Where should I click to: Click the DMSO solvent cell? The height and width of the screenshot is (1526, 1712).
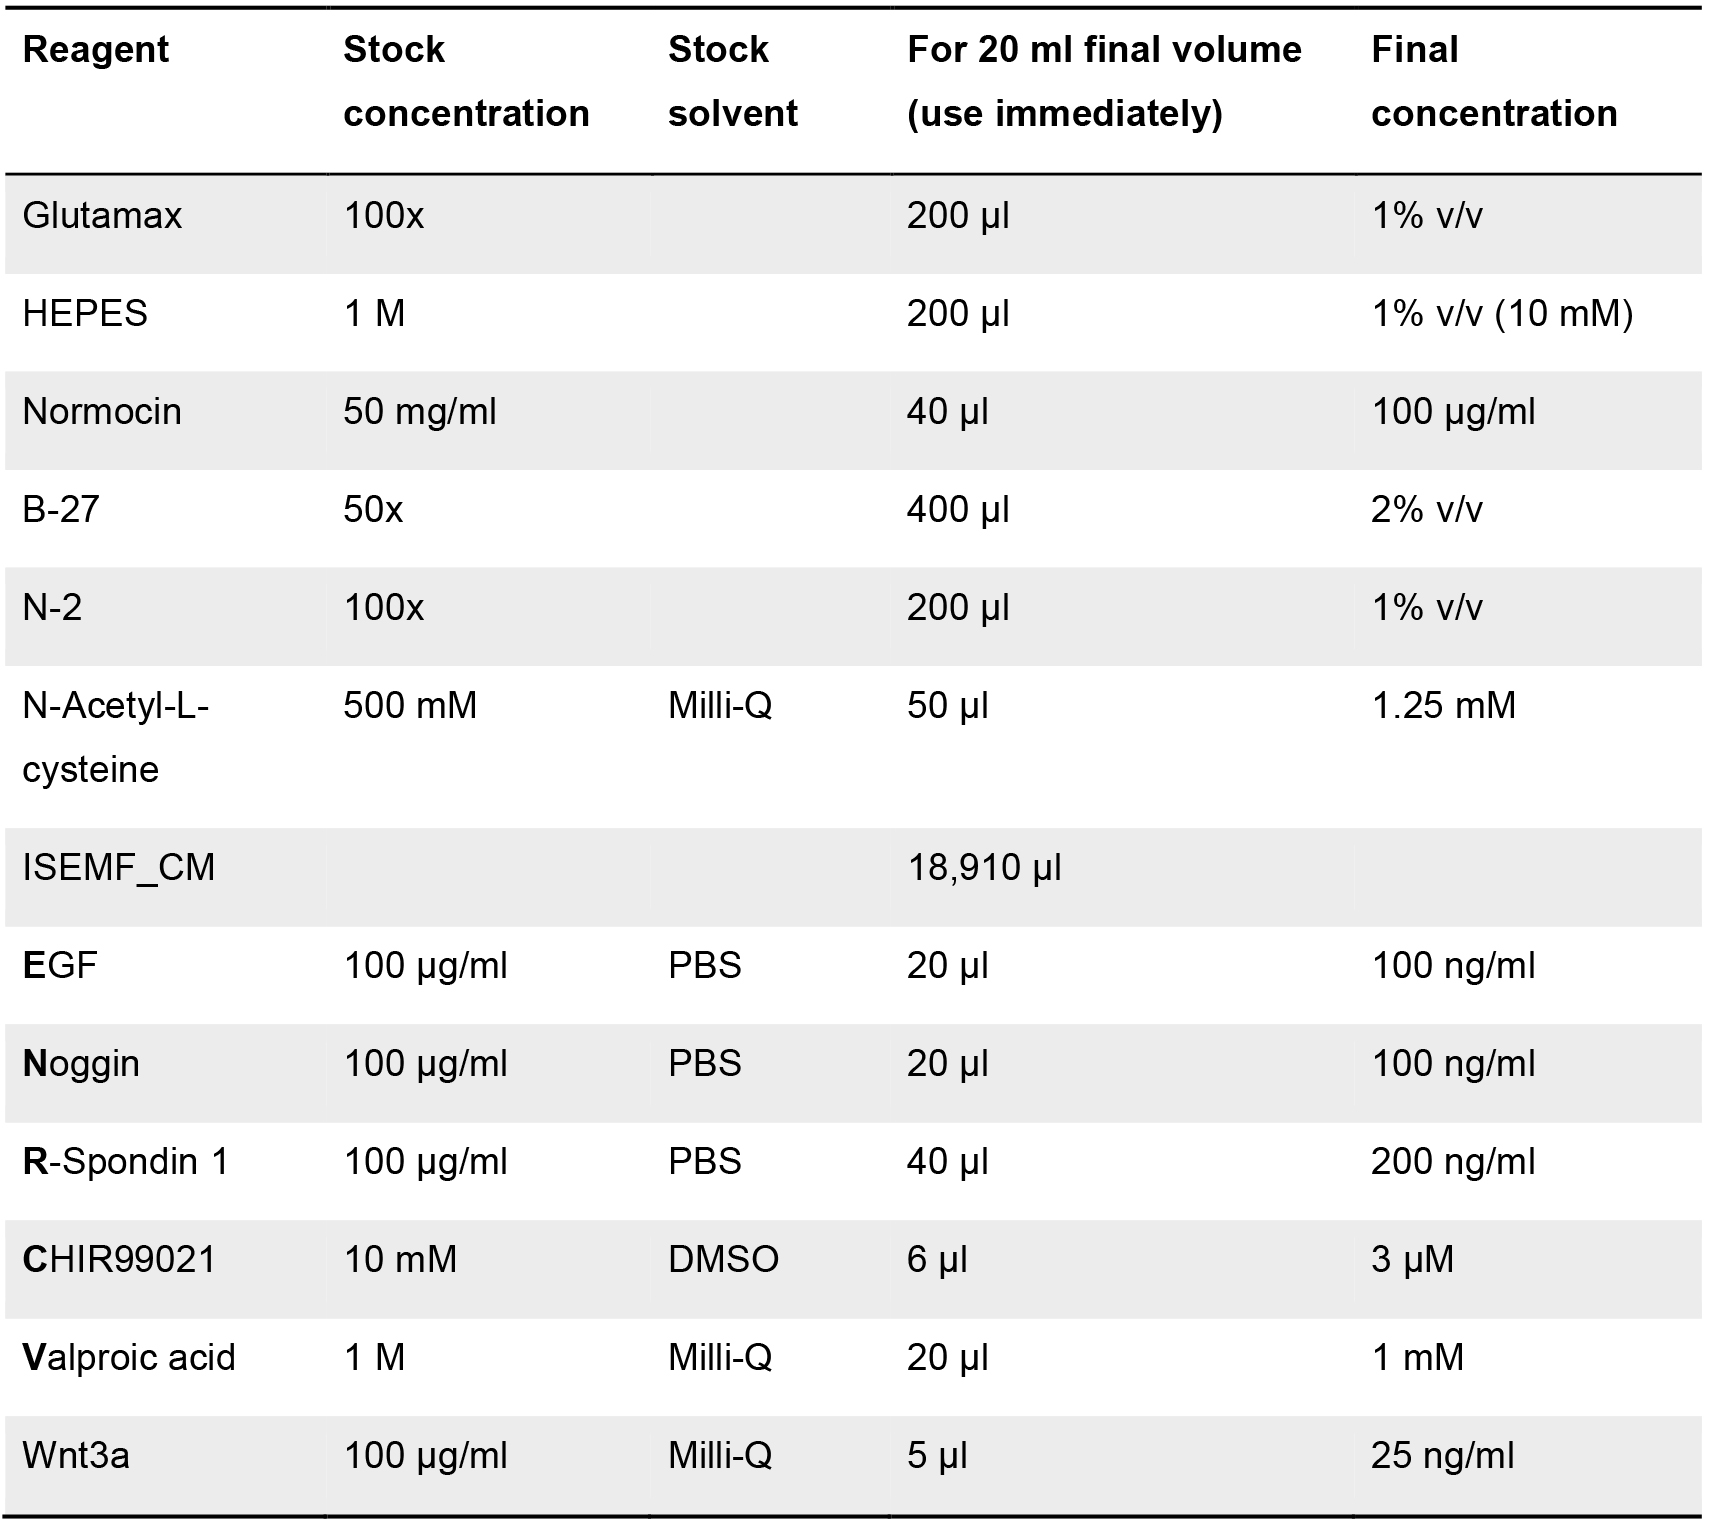click(723, 1260)
